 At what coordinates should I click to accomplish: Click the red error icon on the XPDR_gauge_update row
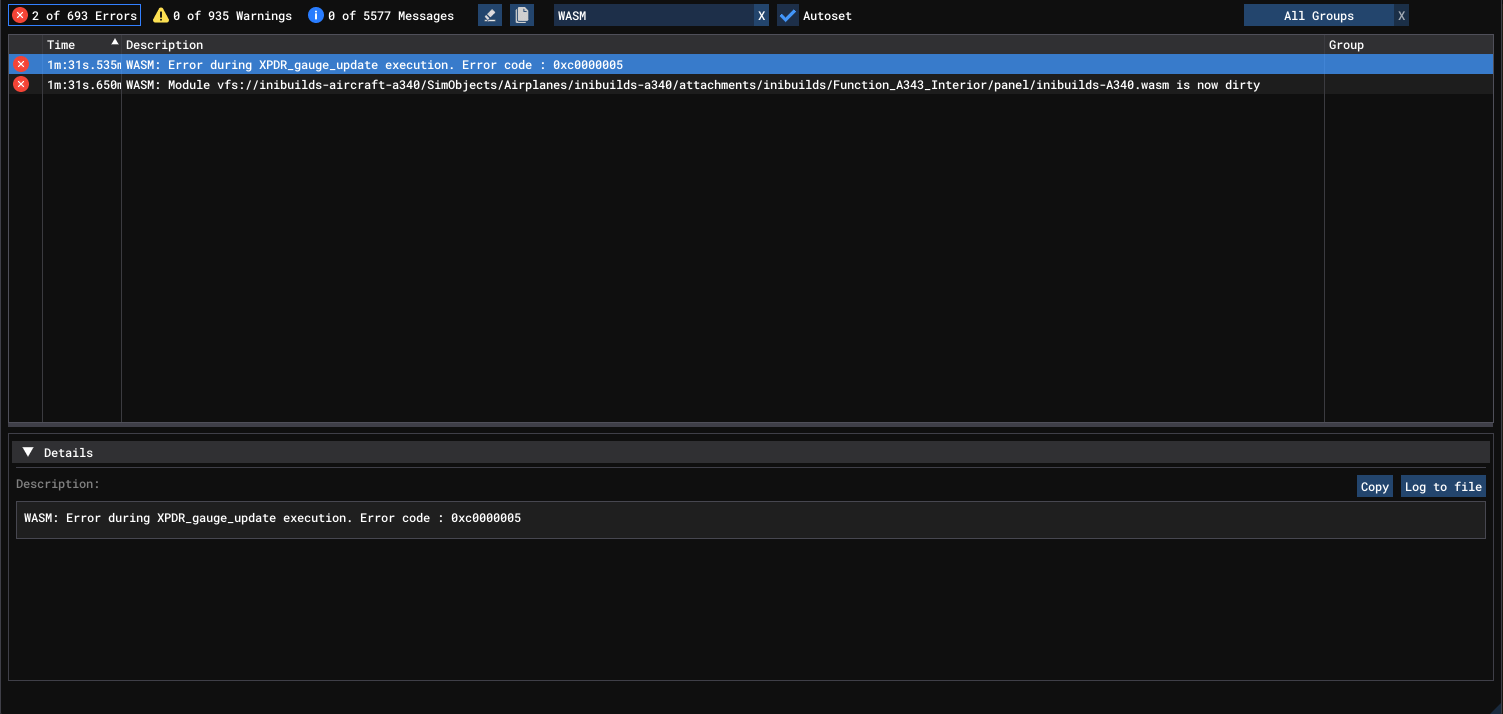point(21,64)
